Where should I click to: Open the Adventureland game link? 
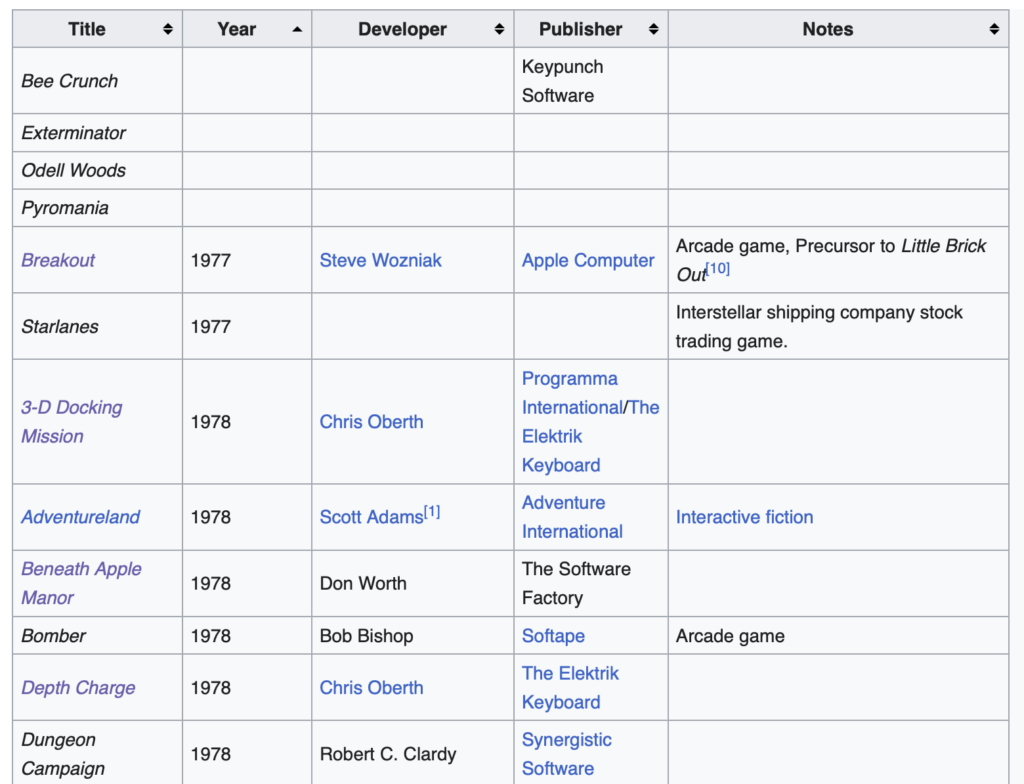[80, 517]
